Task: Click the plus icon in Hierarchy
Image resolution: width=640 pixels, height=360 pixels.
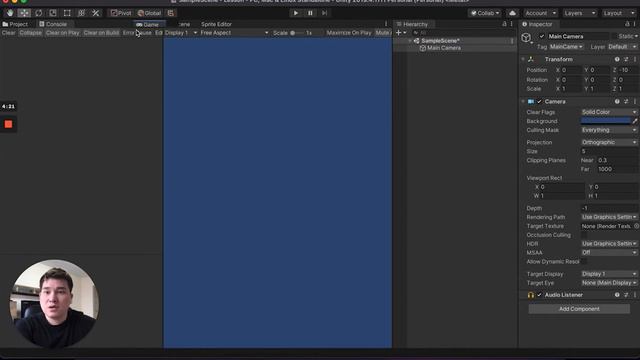Action: (x=399, y=33)
